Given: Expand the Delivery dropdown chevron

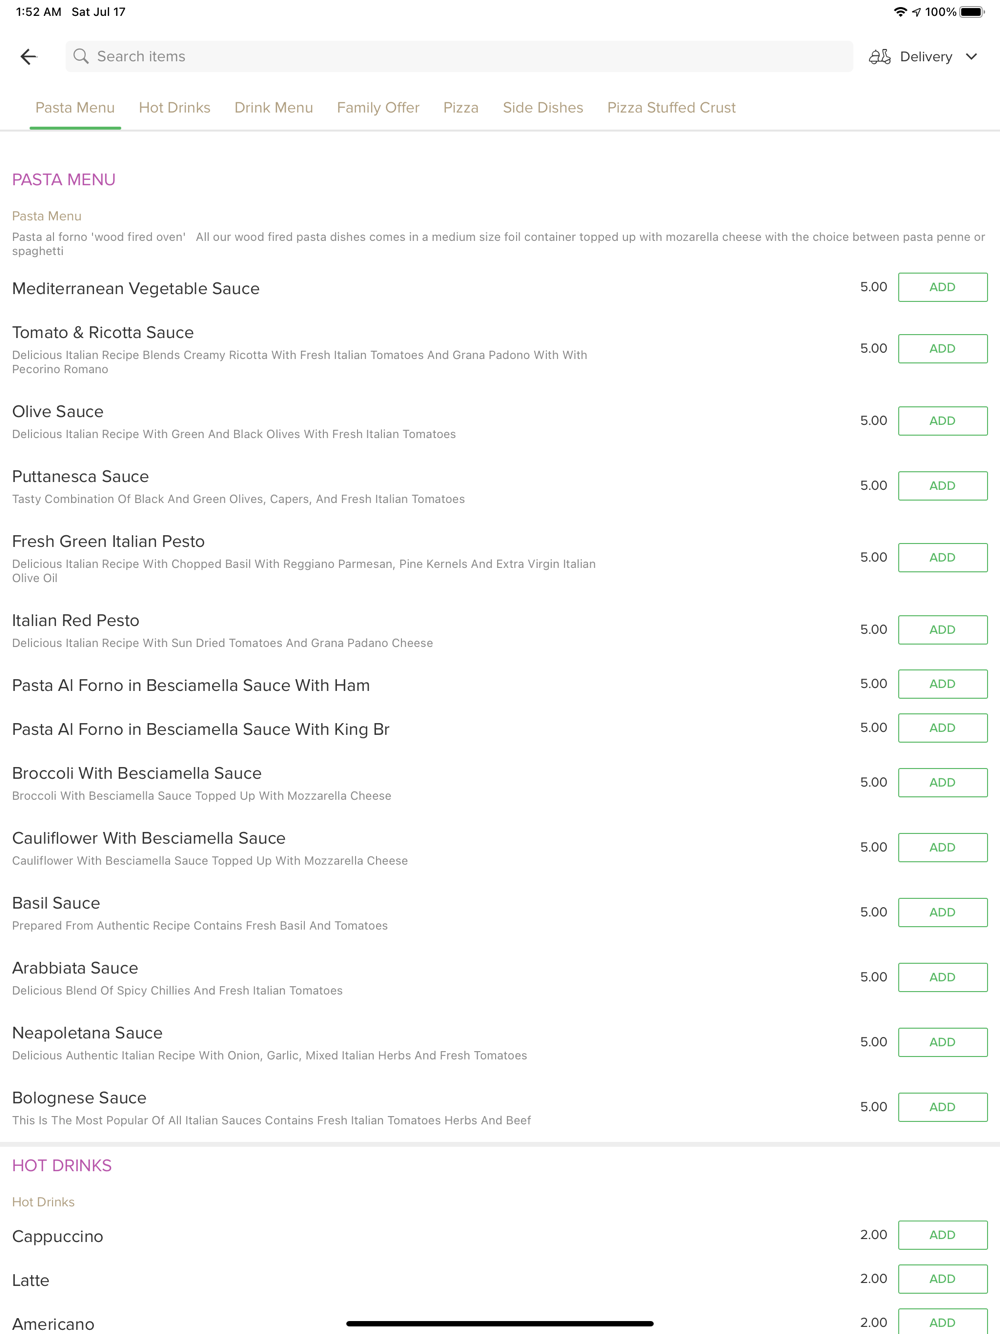Looking at the screenshot, I should point(971,57).
